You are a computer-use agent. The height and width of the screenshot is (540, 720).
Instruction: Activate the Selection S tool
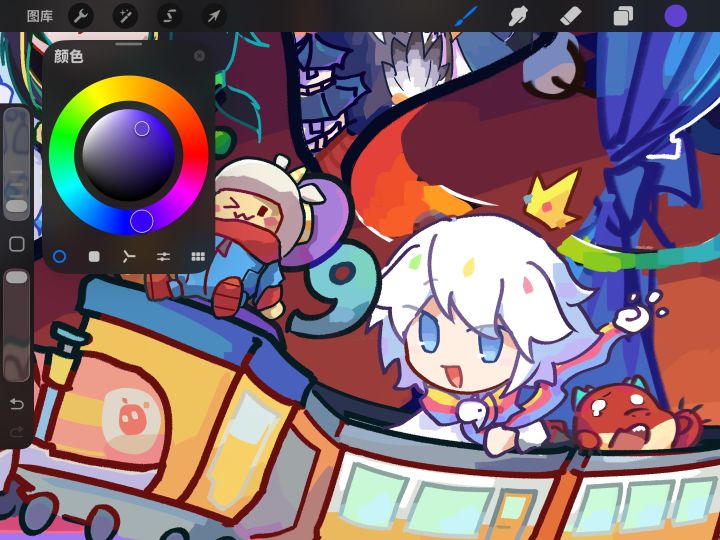pos(169,17)
